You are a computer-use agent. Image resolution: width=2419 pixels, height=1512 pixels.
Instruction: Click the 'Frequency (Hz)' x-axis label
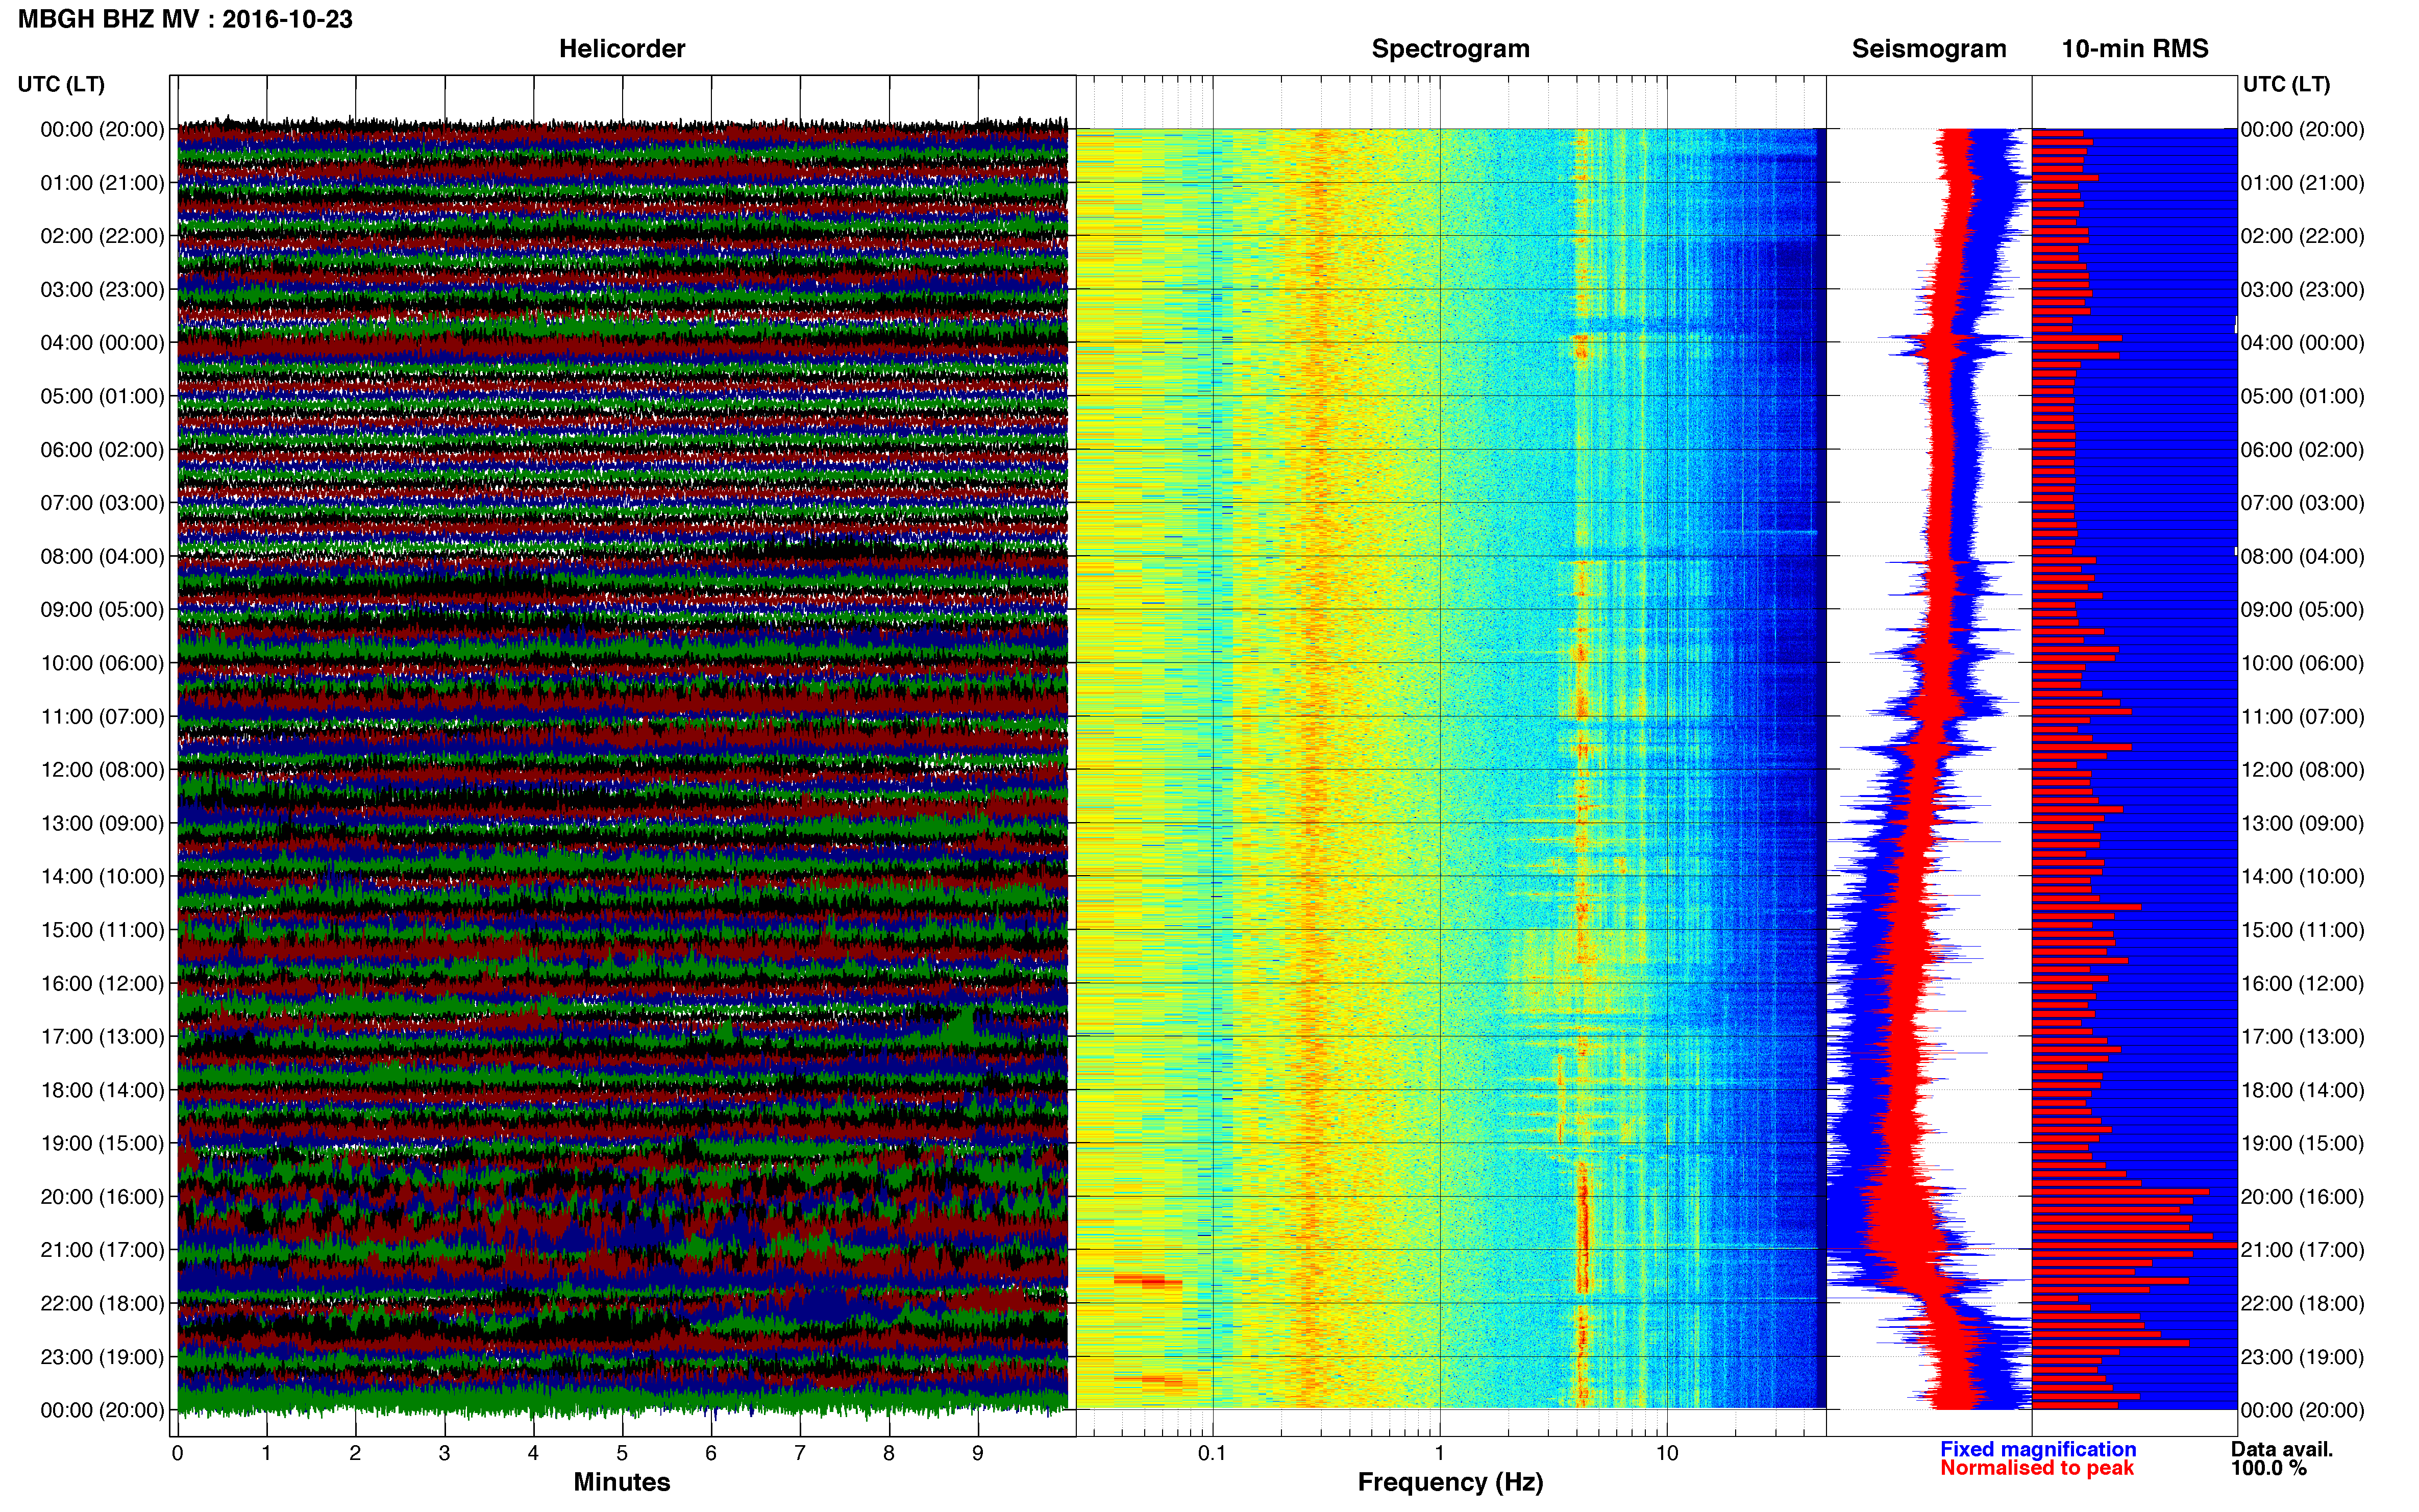pyautogui.click(x=1450, y=1482)
